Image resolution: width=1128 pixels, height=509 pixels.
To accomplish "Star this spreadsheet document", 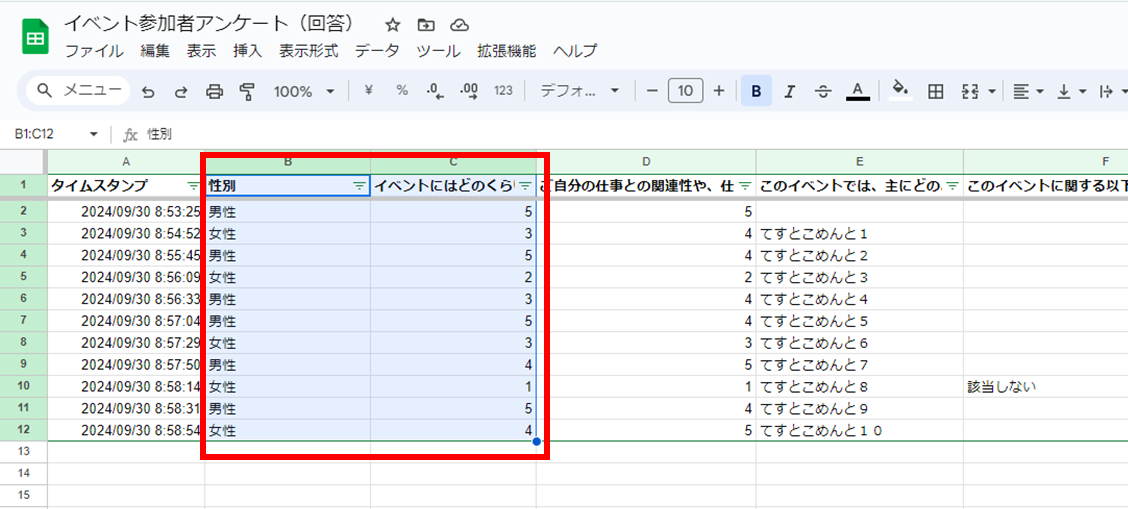I will click(392, 25).
